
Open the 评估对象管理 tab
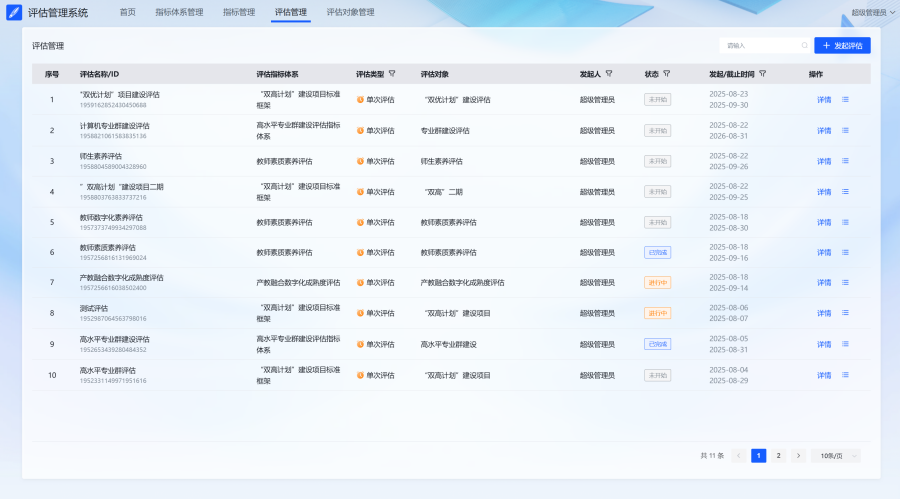click(x=350, y=13)
